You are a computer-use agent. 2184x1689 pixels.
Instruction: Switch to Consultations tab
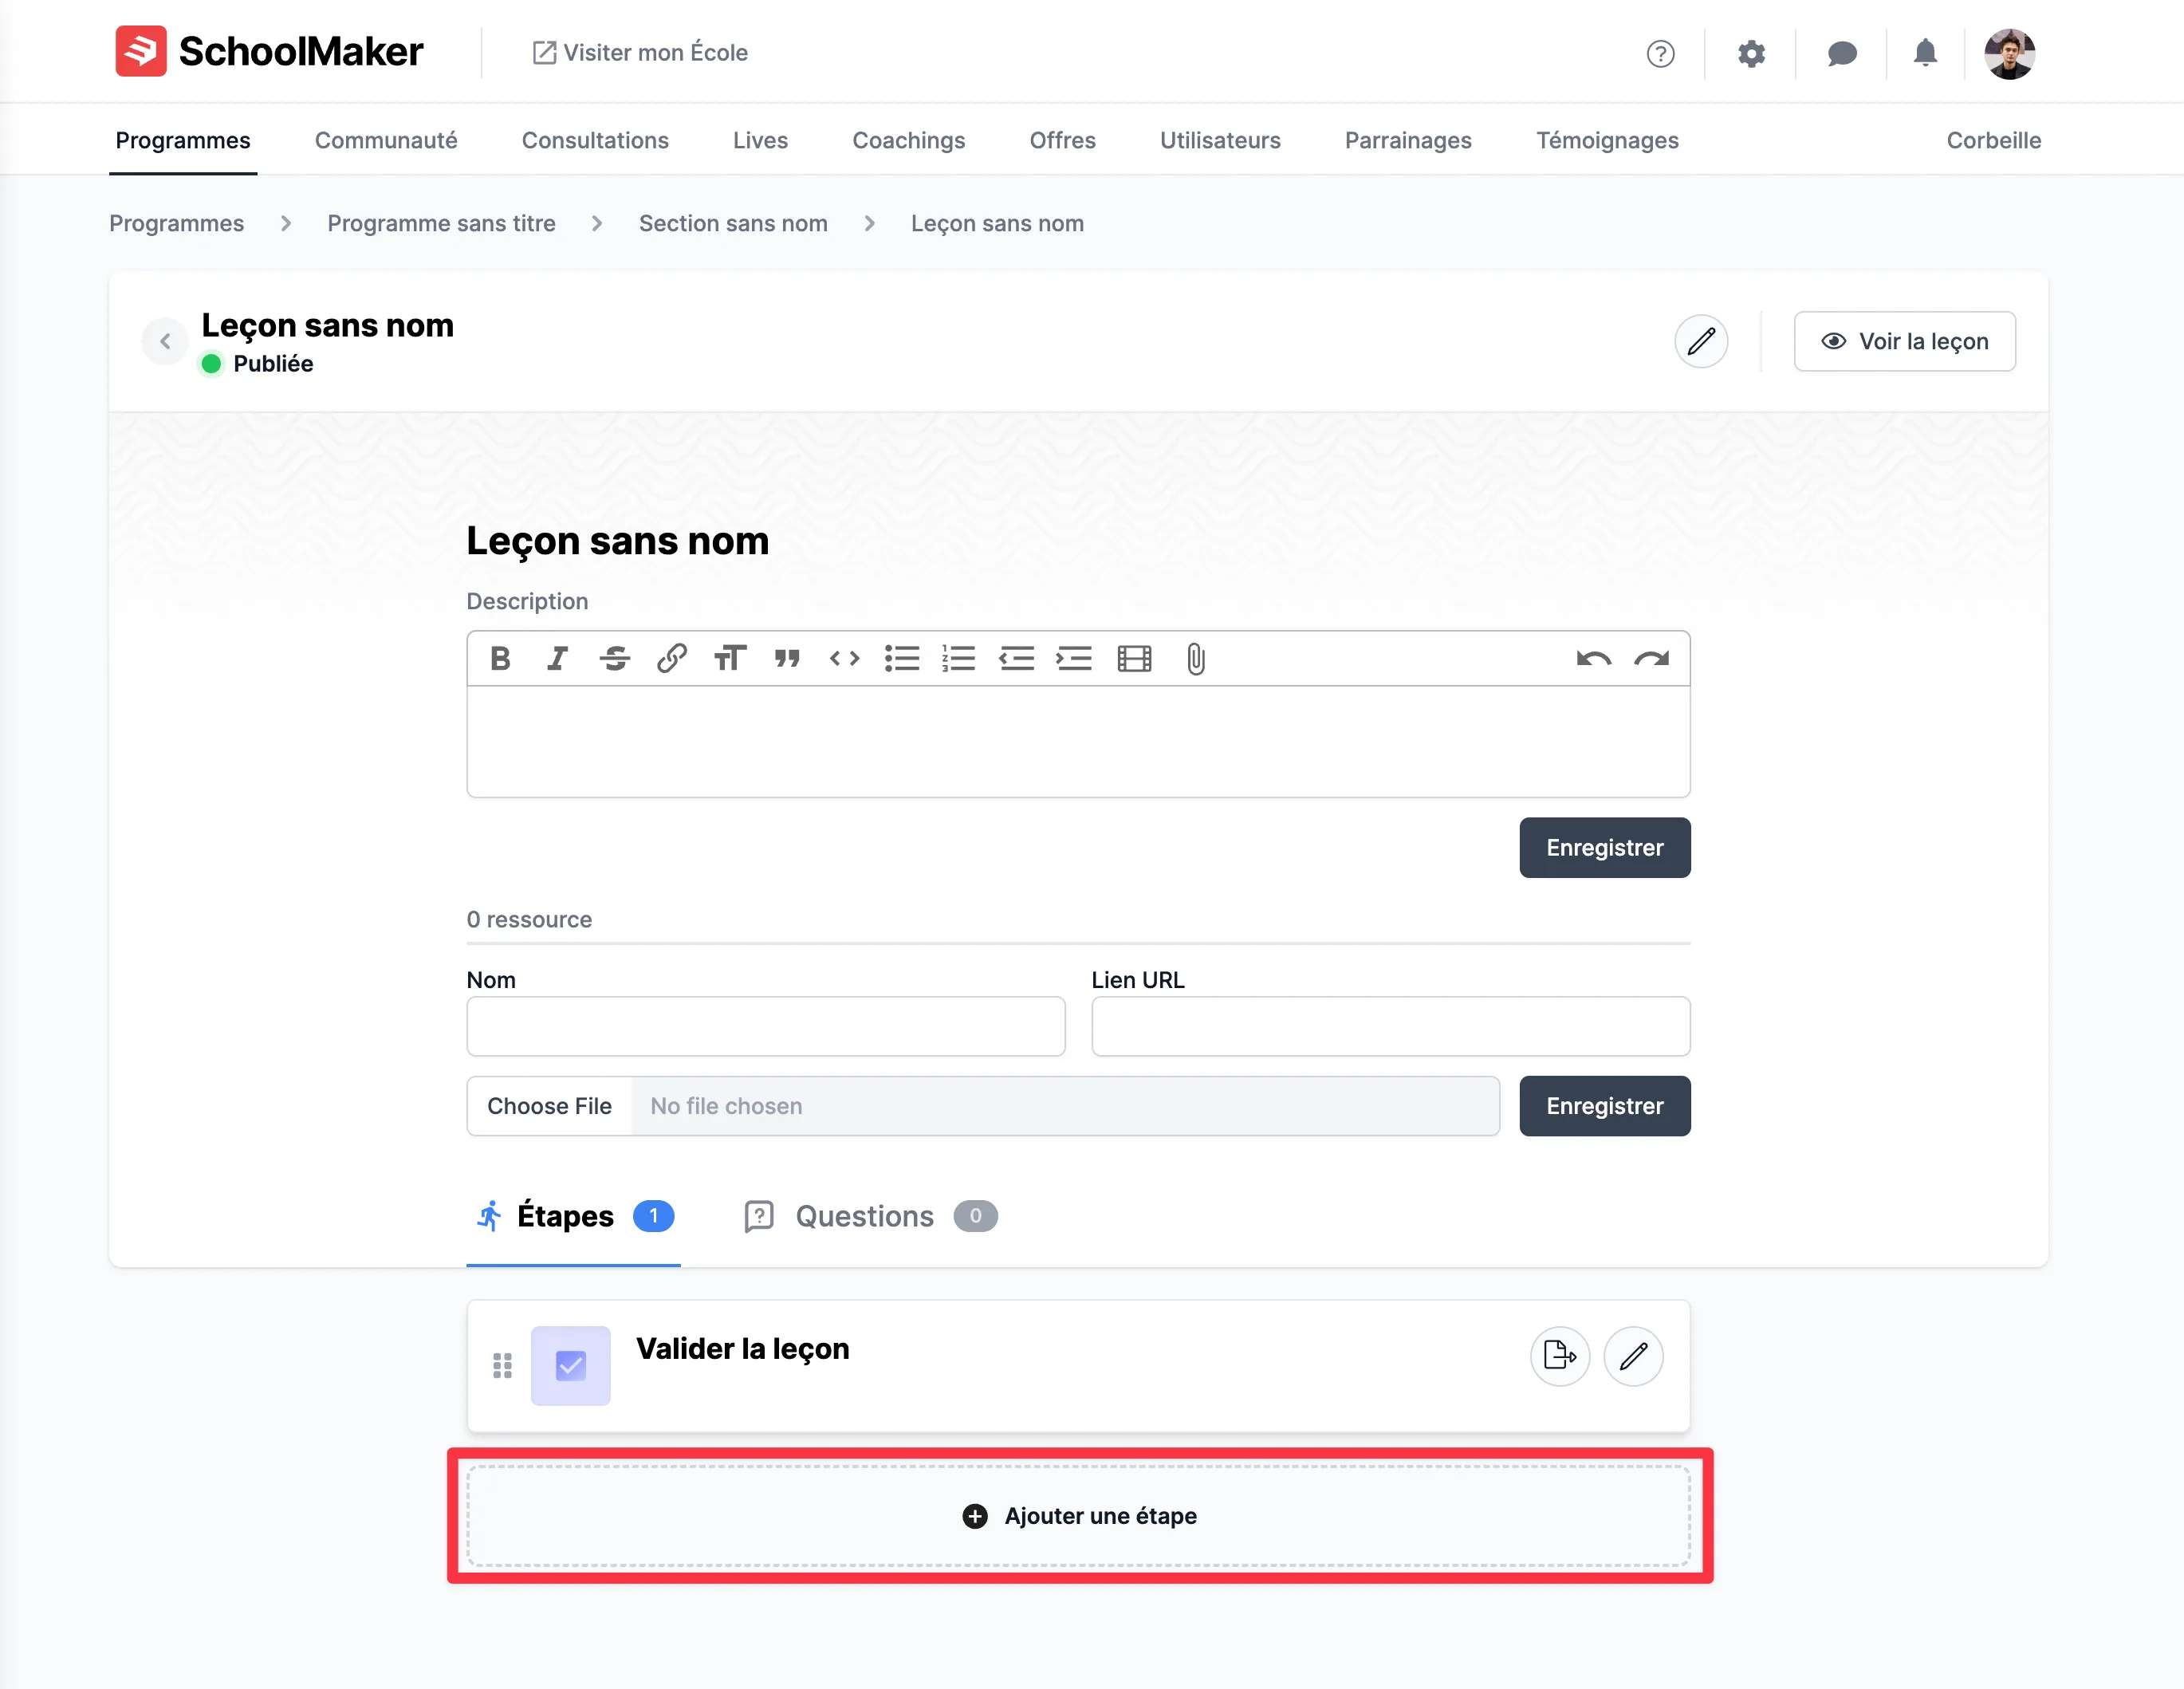point(595,140)
